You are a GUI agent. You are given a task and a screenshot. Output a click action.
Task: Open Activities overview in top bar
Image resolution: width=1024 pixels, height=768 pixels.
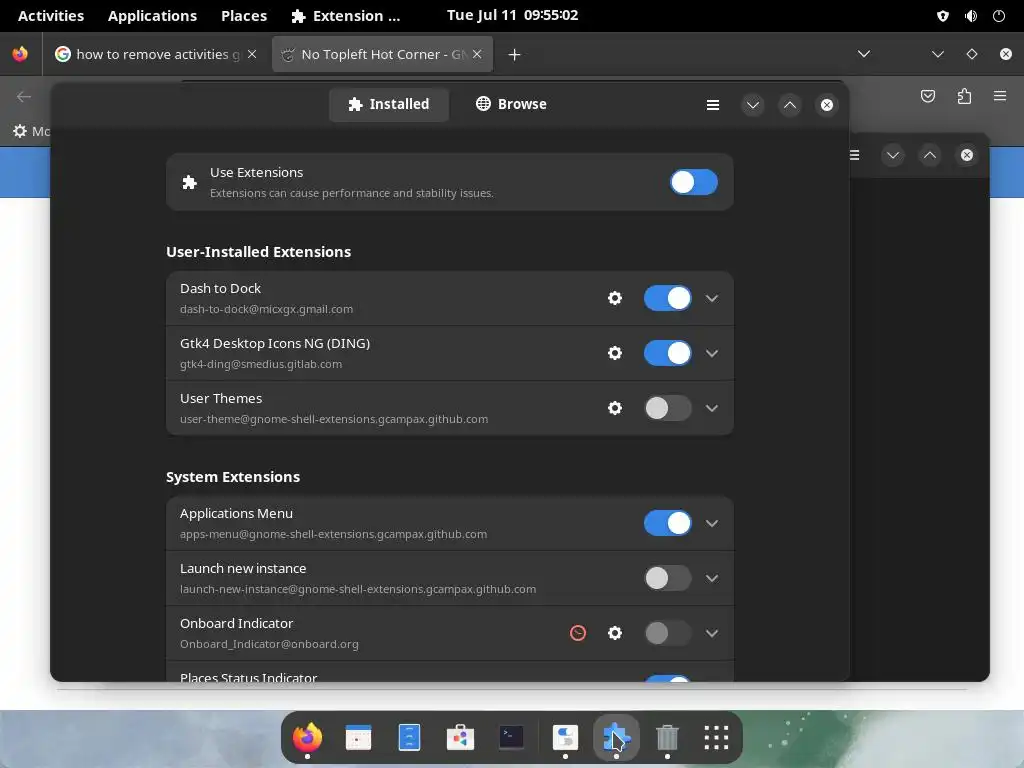pos(51,16)
